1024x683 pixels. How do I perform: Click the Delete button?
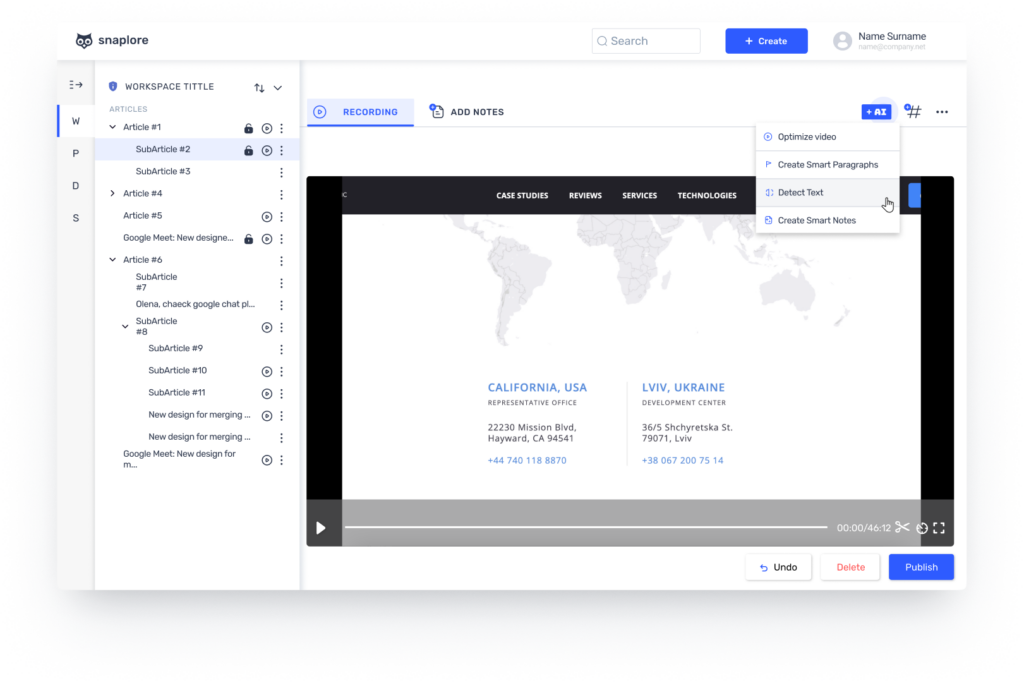click(850, 567)
